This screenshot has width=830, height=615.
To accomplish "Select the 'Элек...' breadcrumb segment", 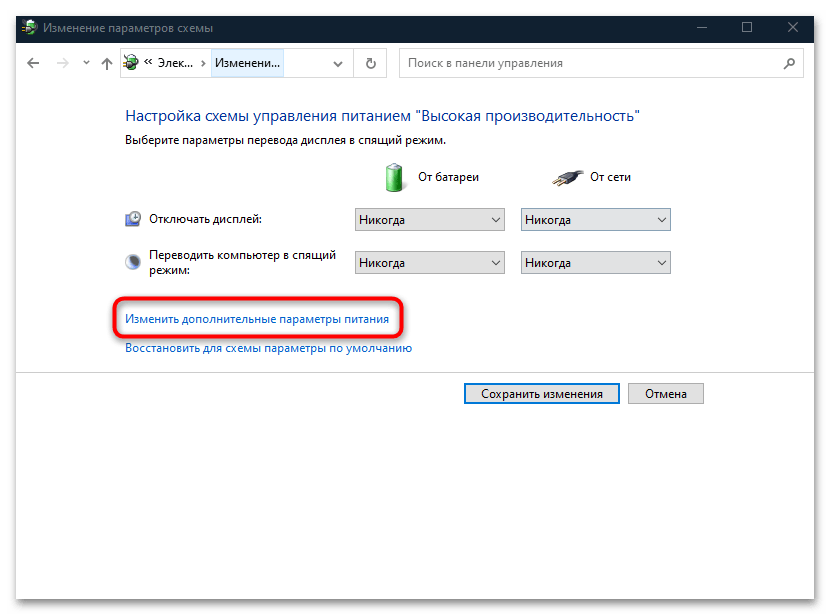I will pos(176,63).
